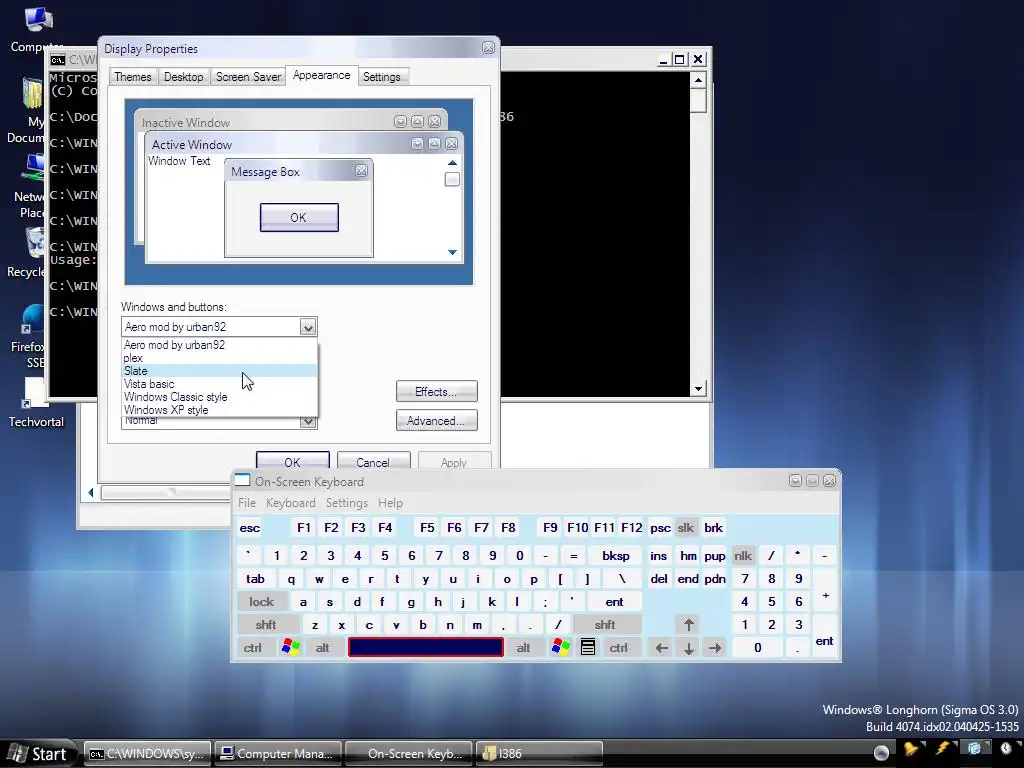Click command prompt scrollbar down arrow
The width and height of the screenshot is (1024, 768).
point(698,389)
